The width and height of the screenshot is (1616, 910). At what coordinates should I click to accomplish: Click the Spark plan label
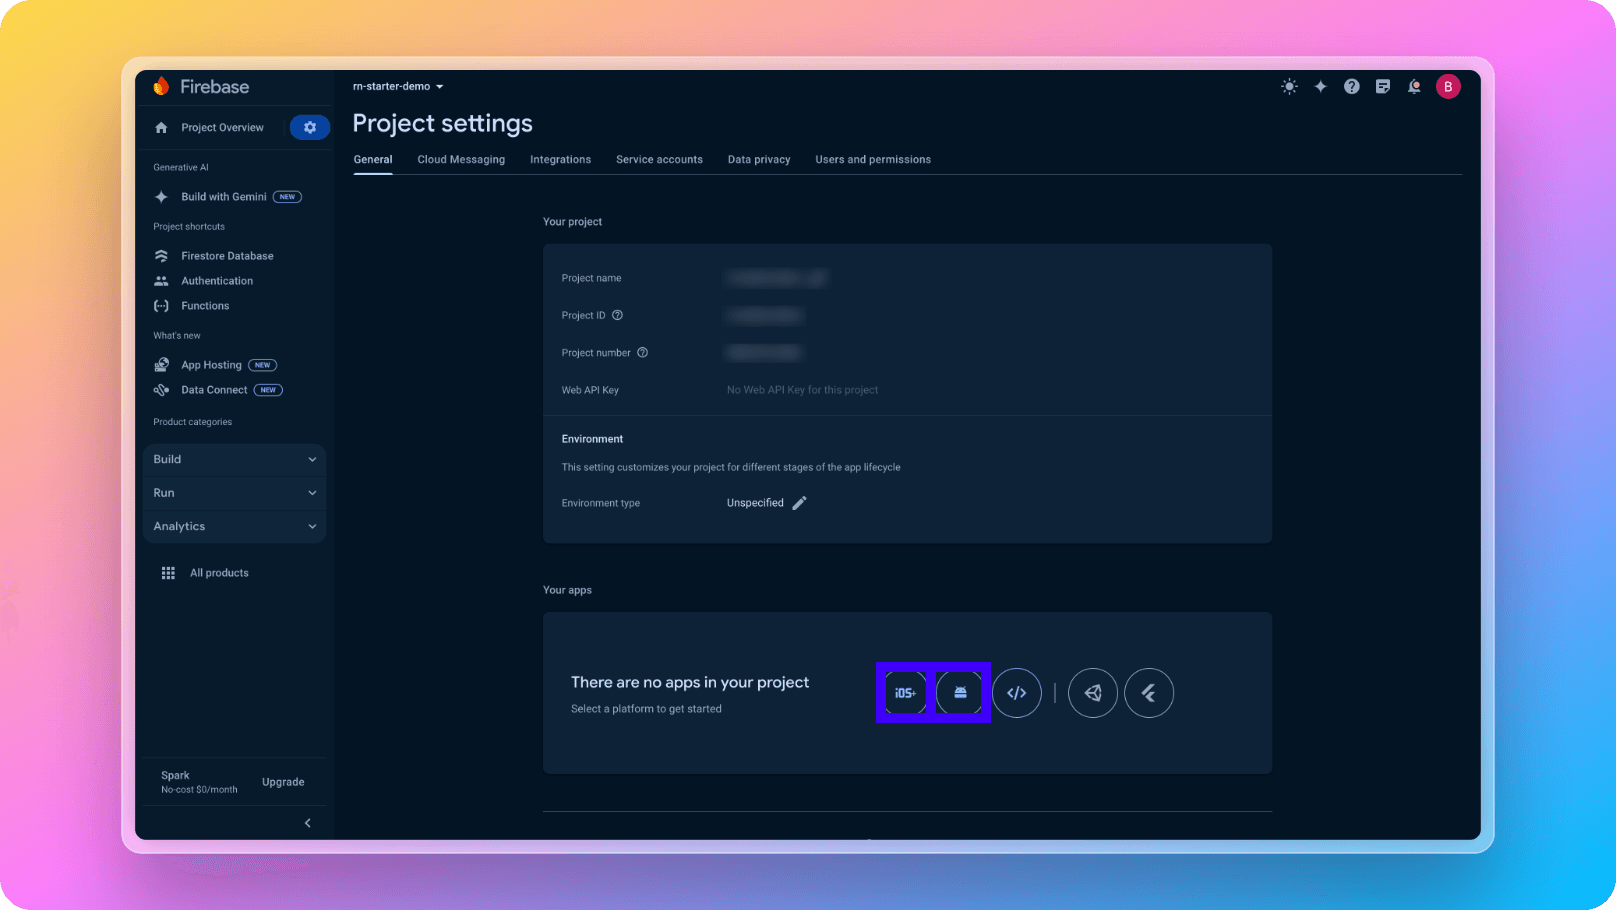pos(175,776)
